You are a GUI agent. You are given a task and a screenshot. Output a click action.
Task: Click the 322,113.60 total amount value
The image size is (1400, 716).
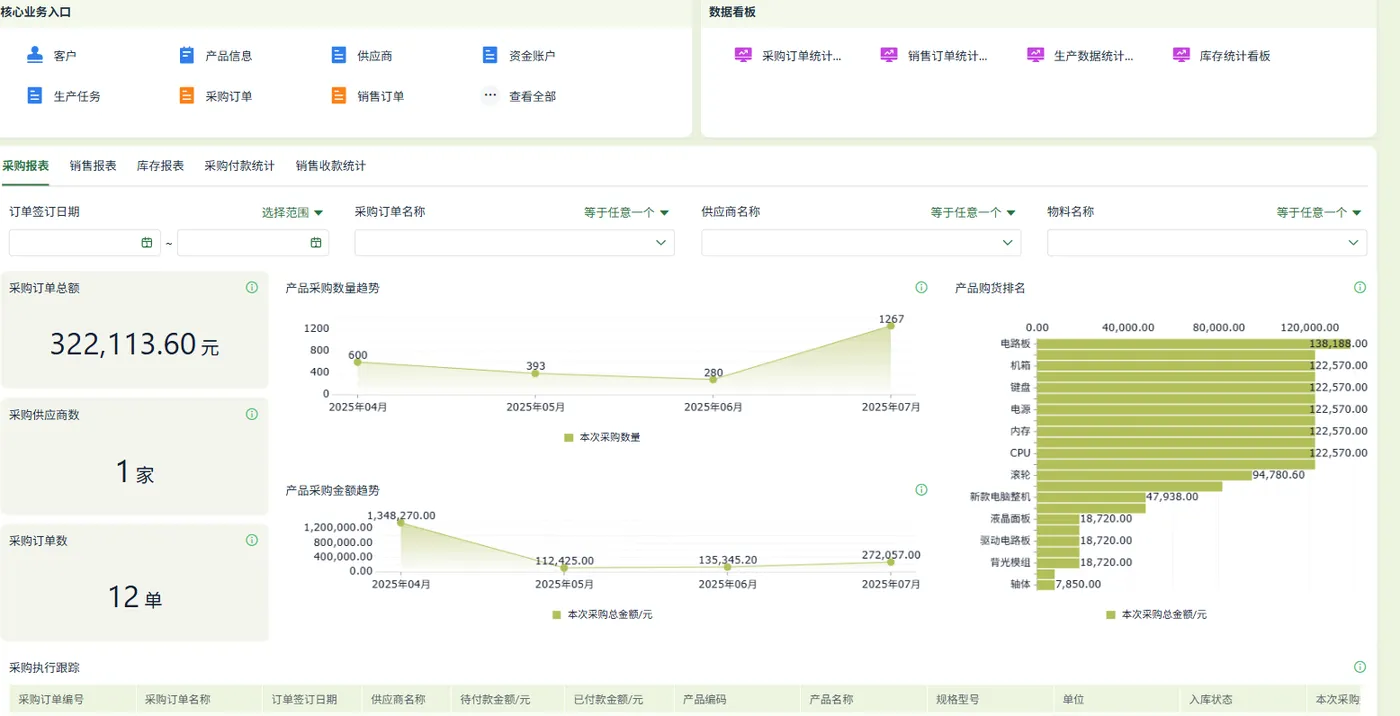click(123, 344)
